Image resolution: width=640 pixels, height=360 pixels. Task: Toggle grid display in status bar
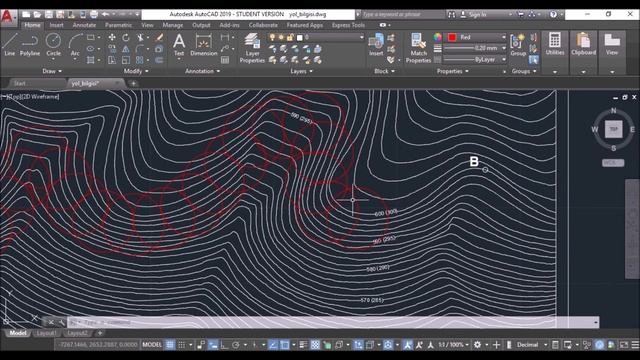[170, 345]
